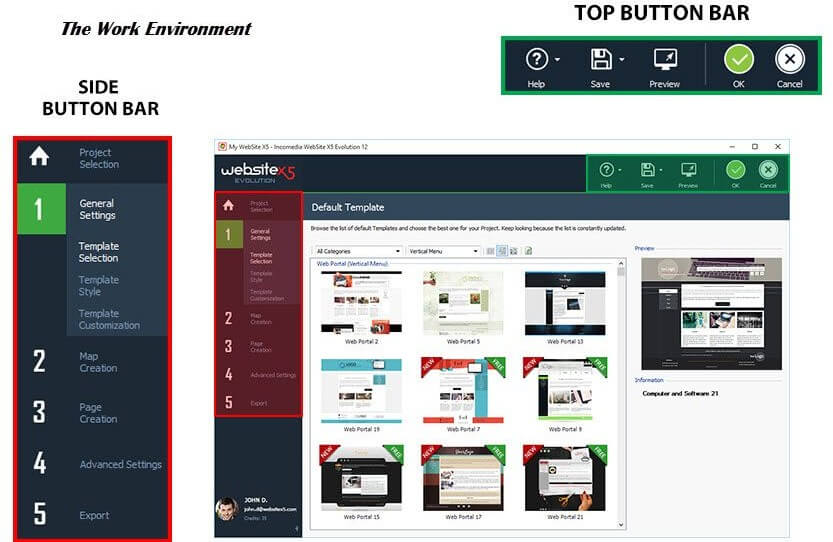Click the Save icon inside the WebSite X5 window

click(648, 170)
